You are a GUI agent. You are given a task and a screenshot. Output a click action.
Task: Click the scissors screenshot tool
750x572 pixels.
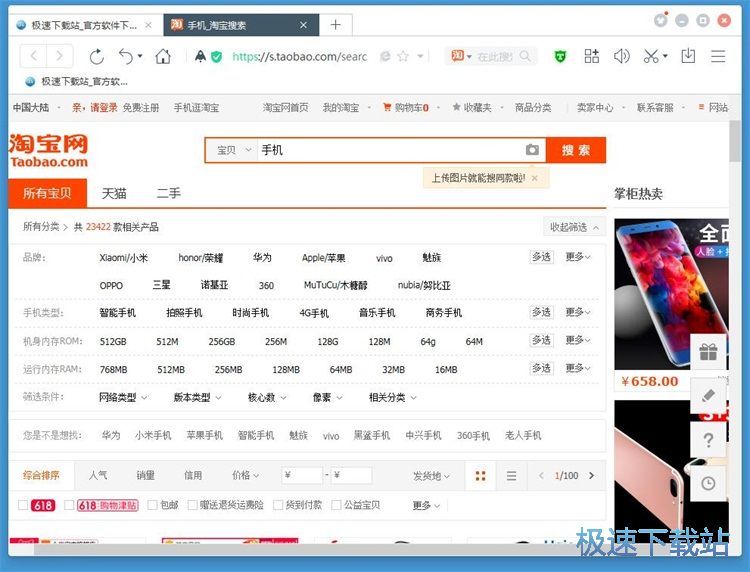click(x=651, y=56)
